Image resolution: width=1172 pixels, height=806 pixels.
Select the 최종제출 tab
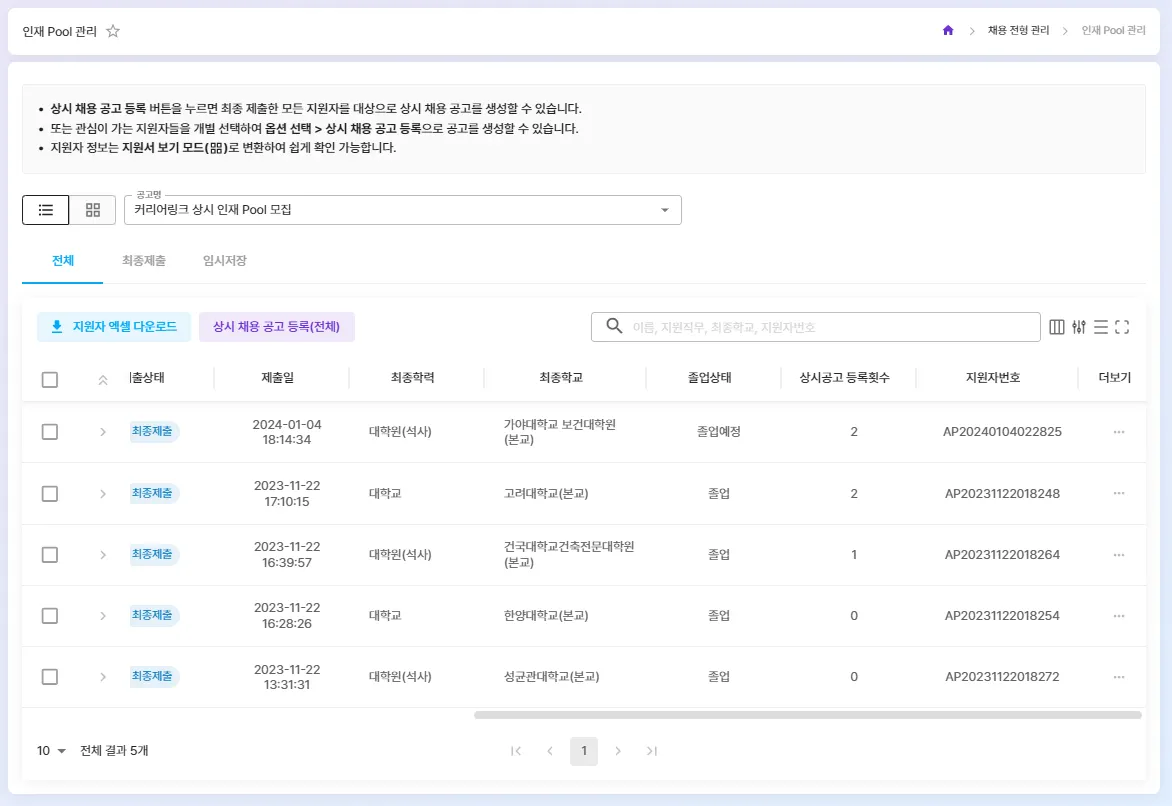pos(144,261)
